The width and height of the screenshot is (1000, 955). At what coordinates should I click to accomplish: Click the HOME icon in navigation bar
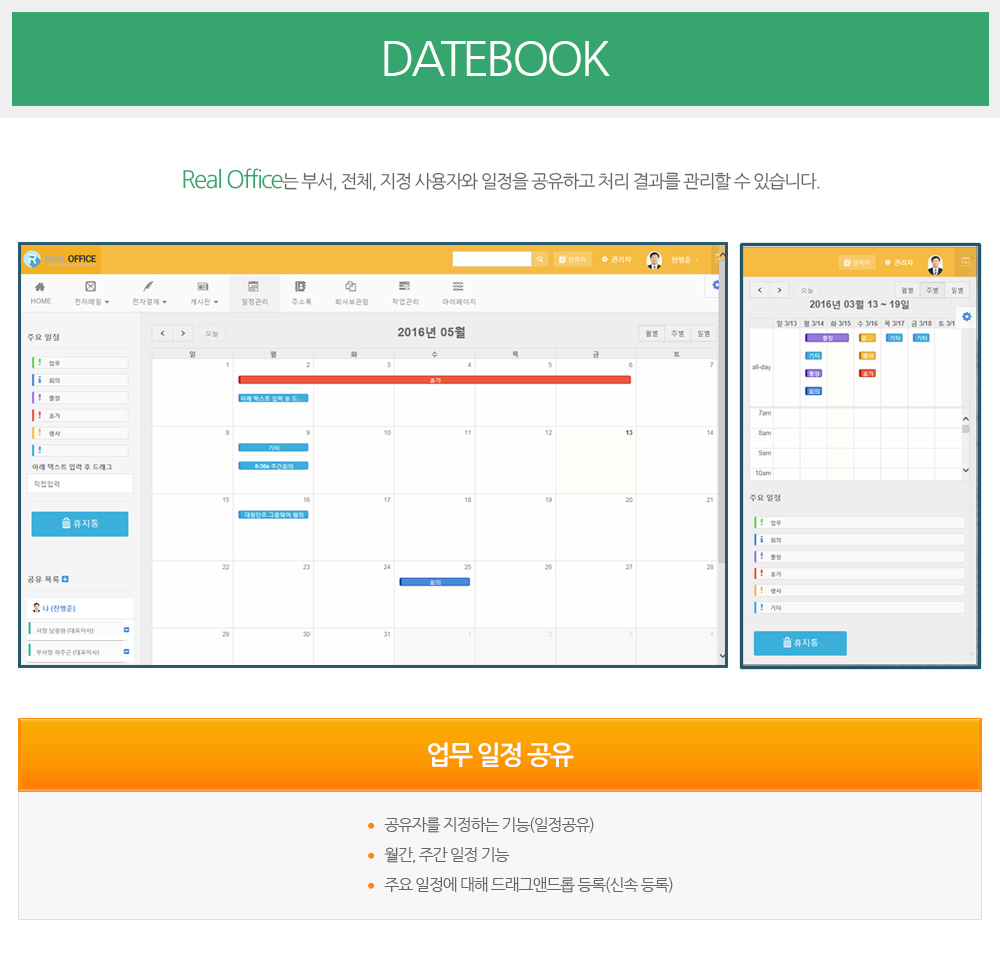click(41, 287)
